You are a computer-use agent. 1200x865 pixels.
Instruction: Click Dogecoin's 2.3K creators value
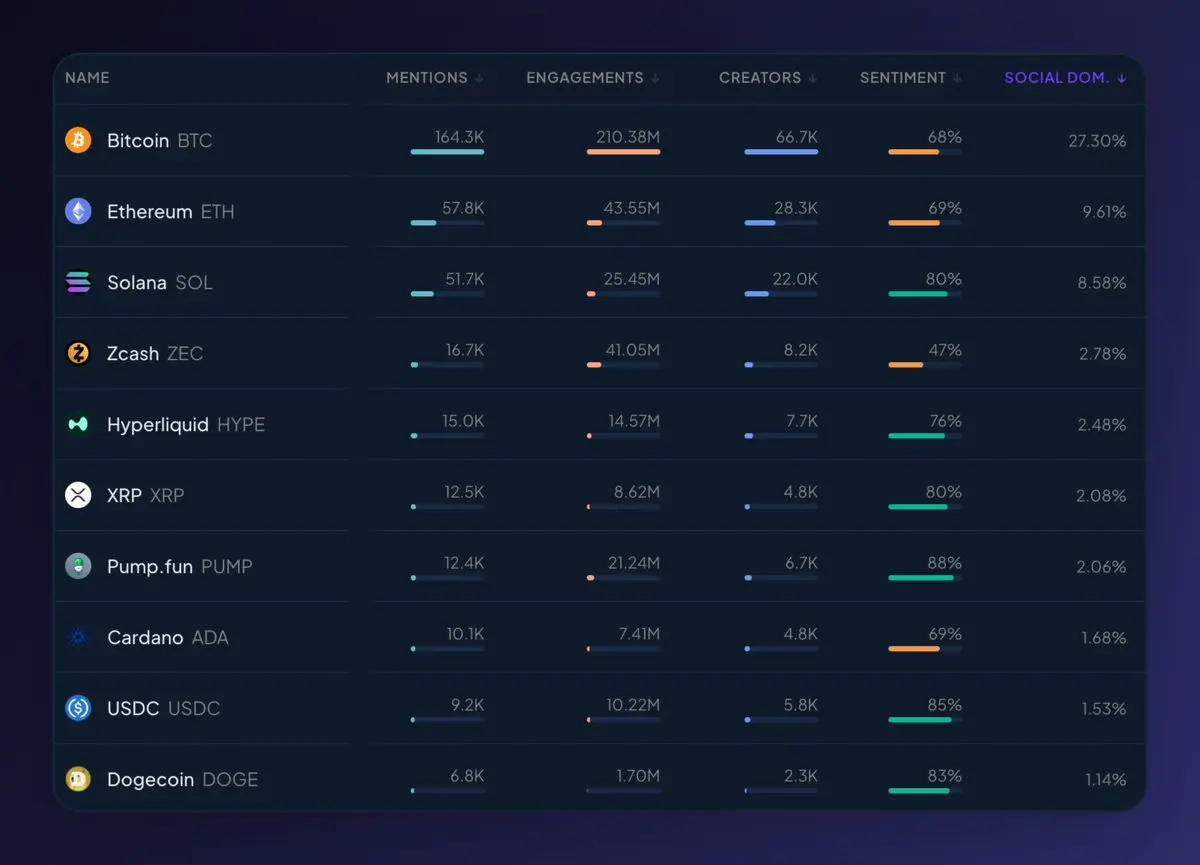(x=802, y=776)
